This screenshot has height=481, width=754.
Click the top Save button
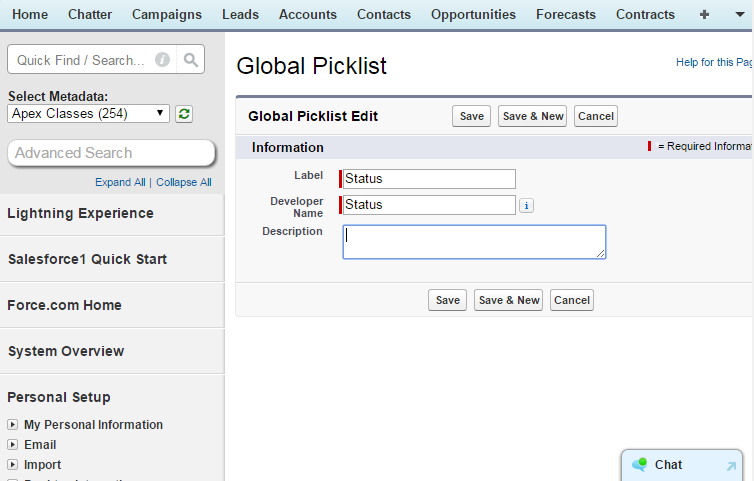[471, 116]
